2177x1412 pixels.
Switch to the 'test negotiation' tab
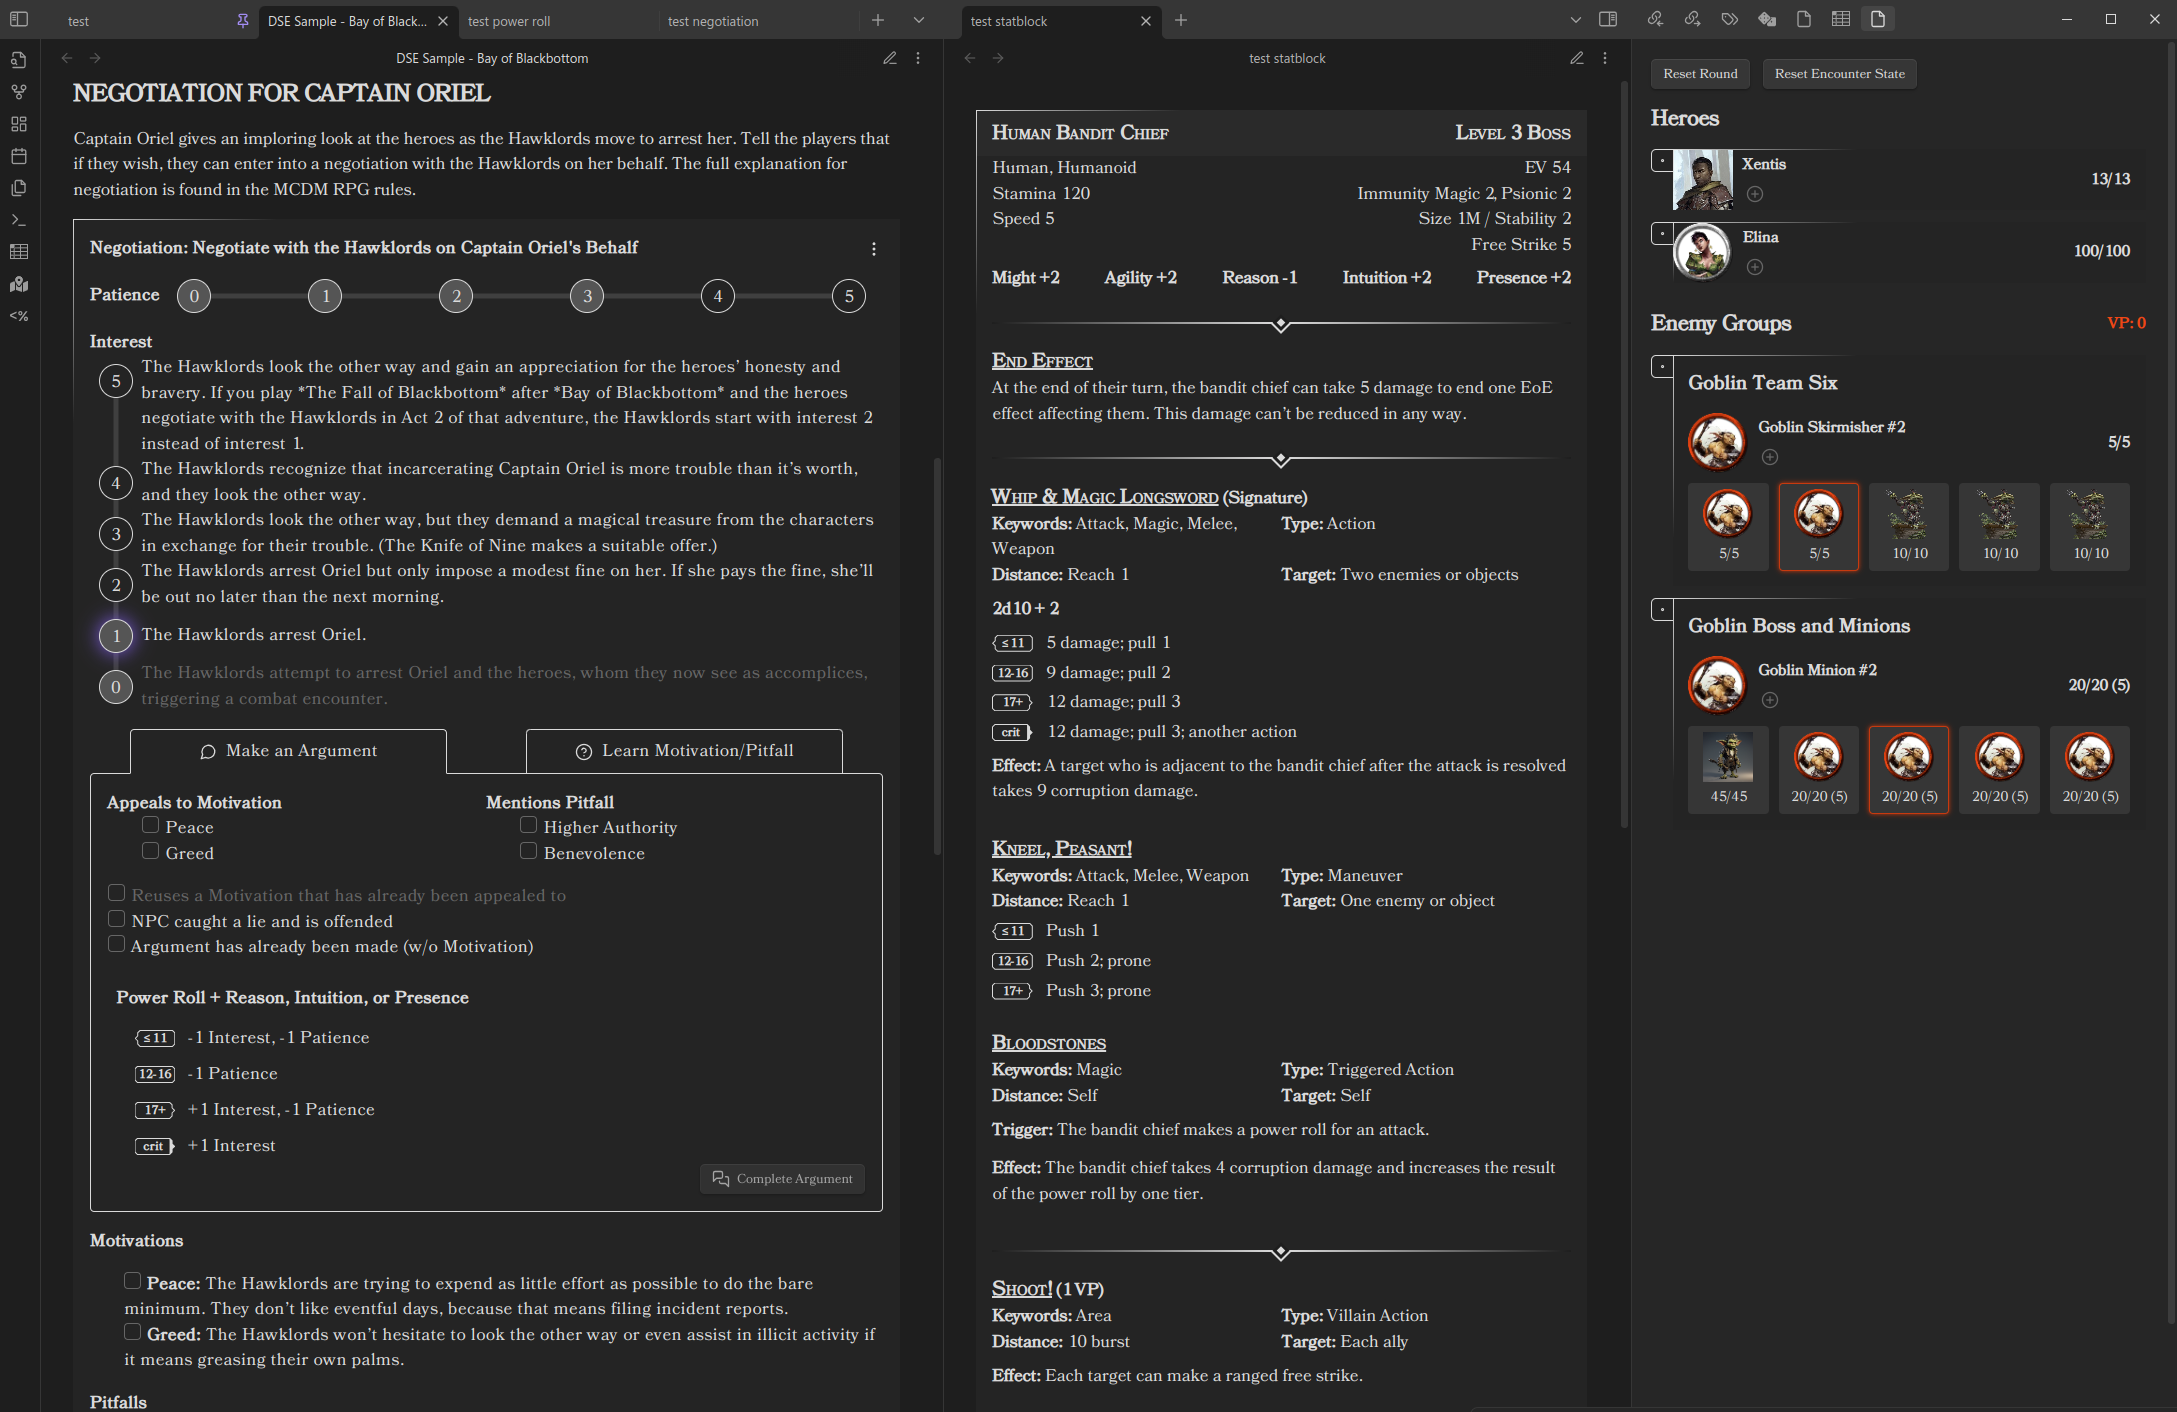pyautogui.click(x=712, y=20)
